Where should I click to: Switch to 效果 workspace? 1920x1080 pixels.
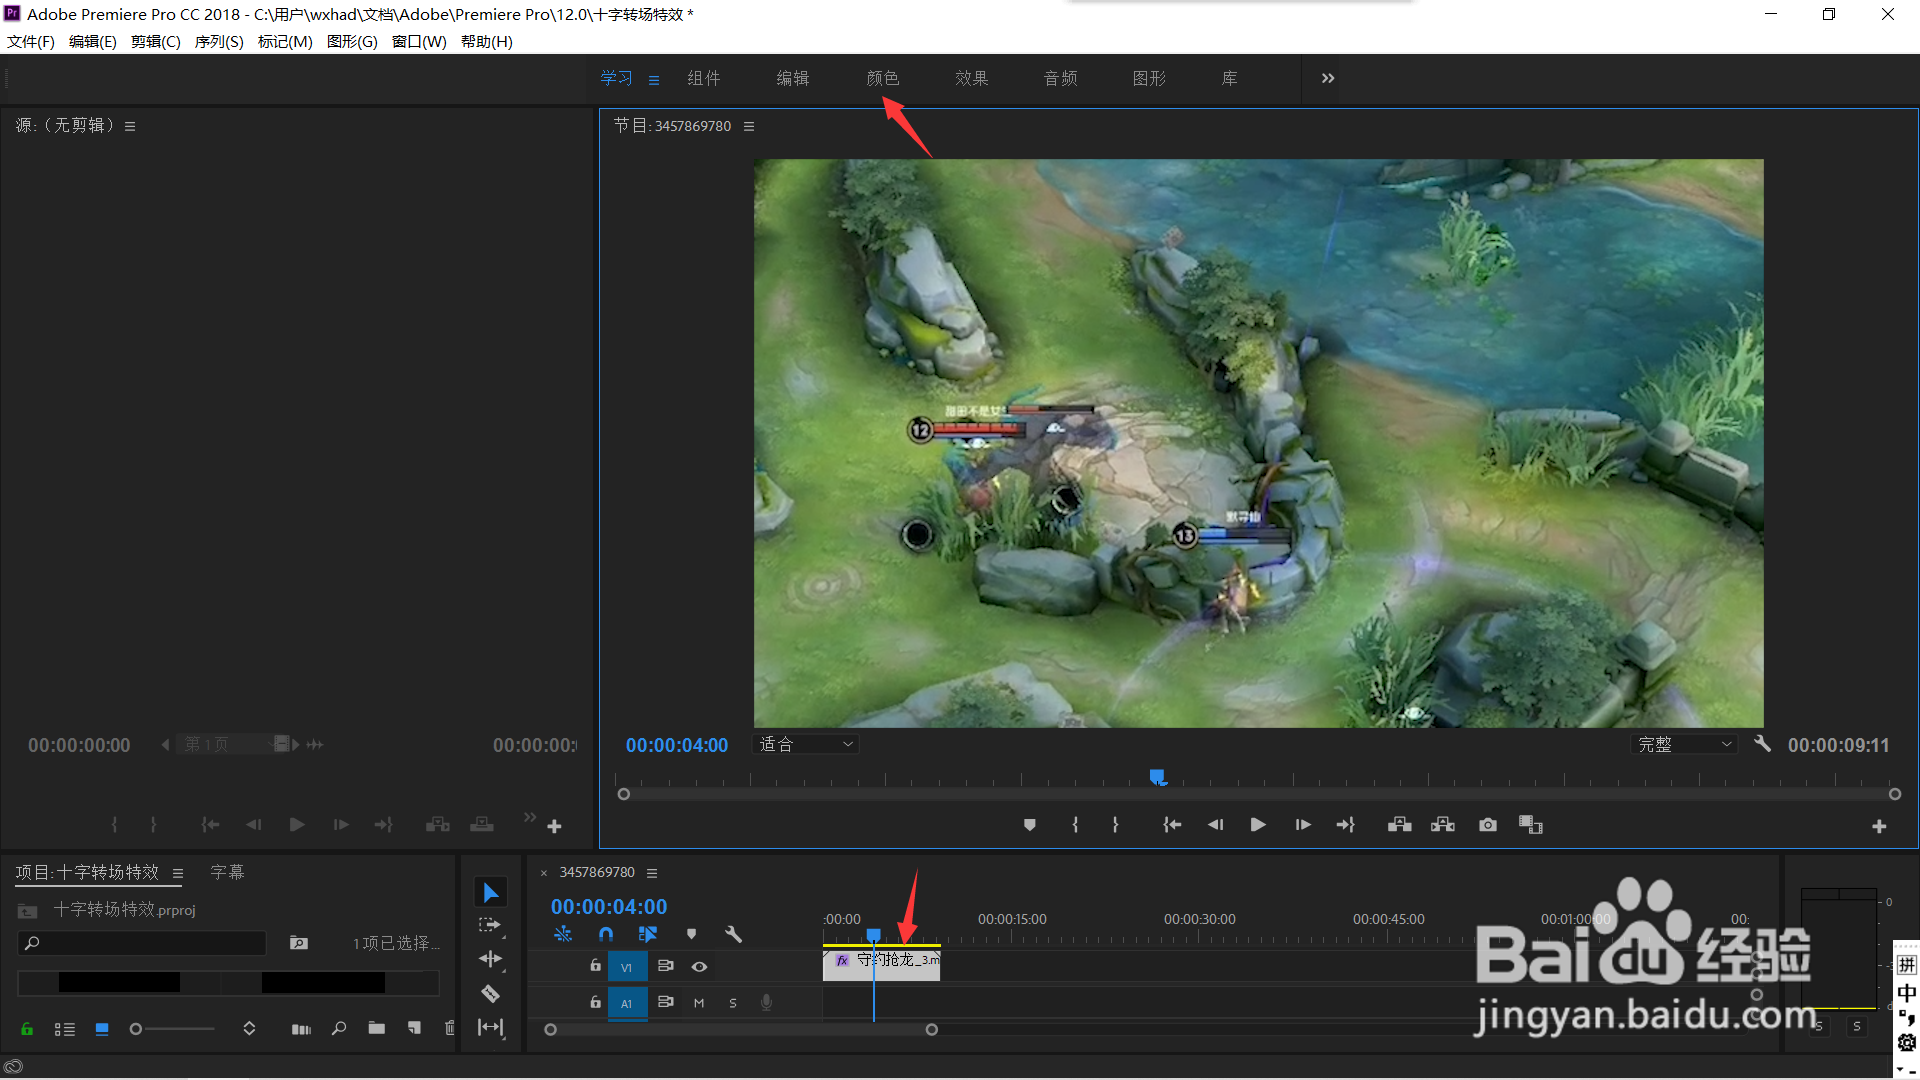click(x=972, y=78)
